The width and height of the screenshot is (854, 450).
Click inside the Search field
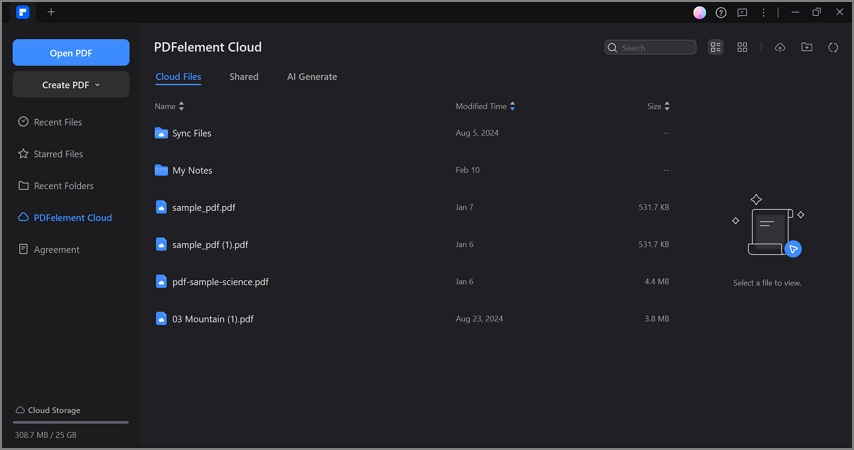tap(650, 47)
